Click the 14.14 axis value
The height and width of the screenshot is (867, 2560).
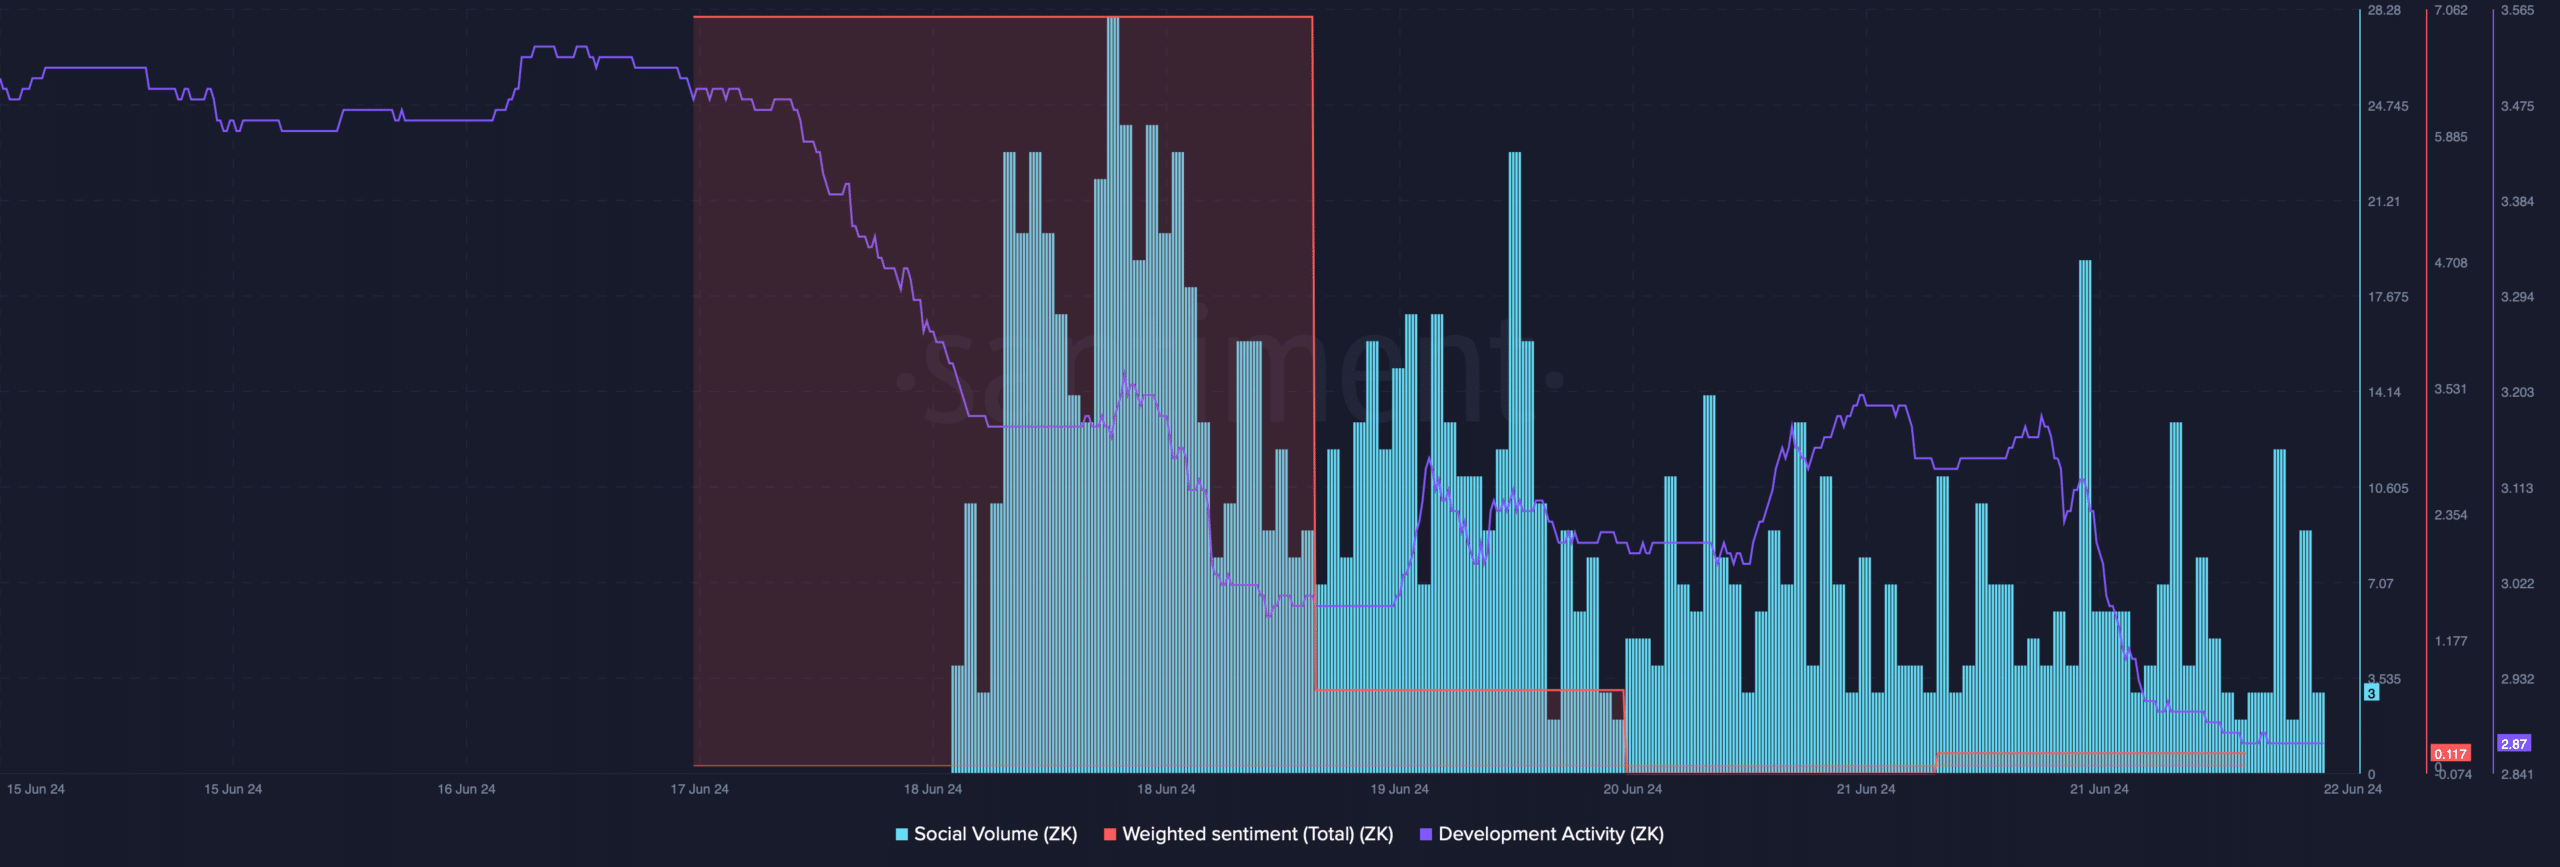click(x=2384, y=392)
